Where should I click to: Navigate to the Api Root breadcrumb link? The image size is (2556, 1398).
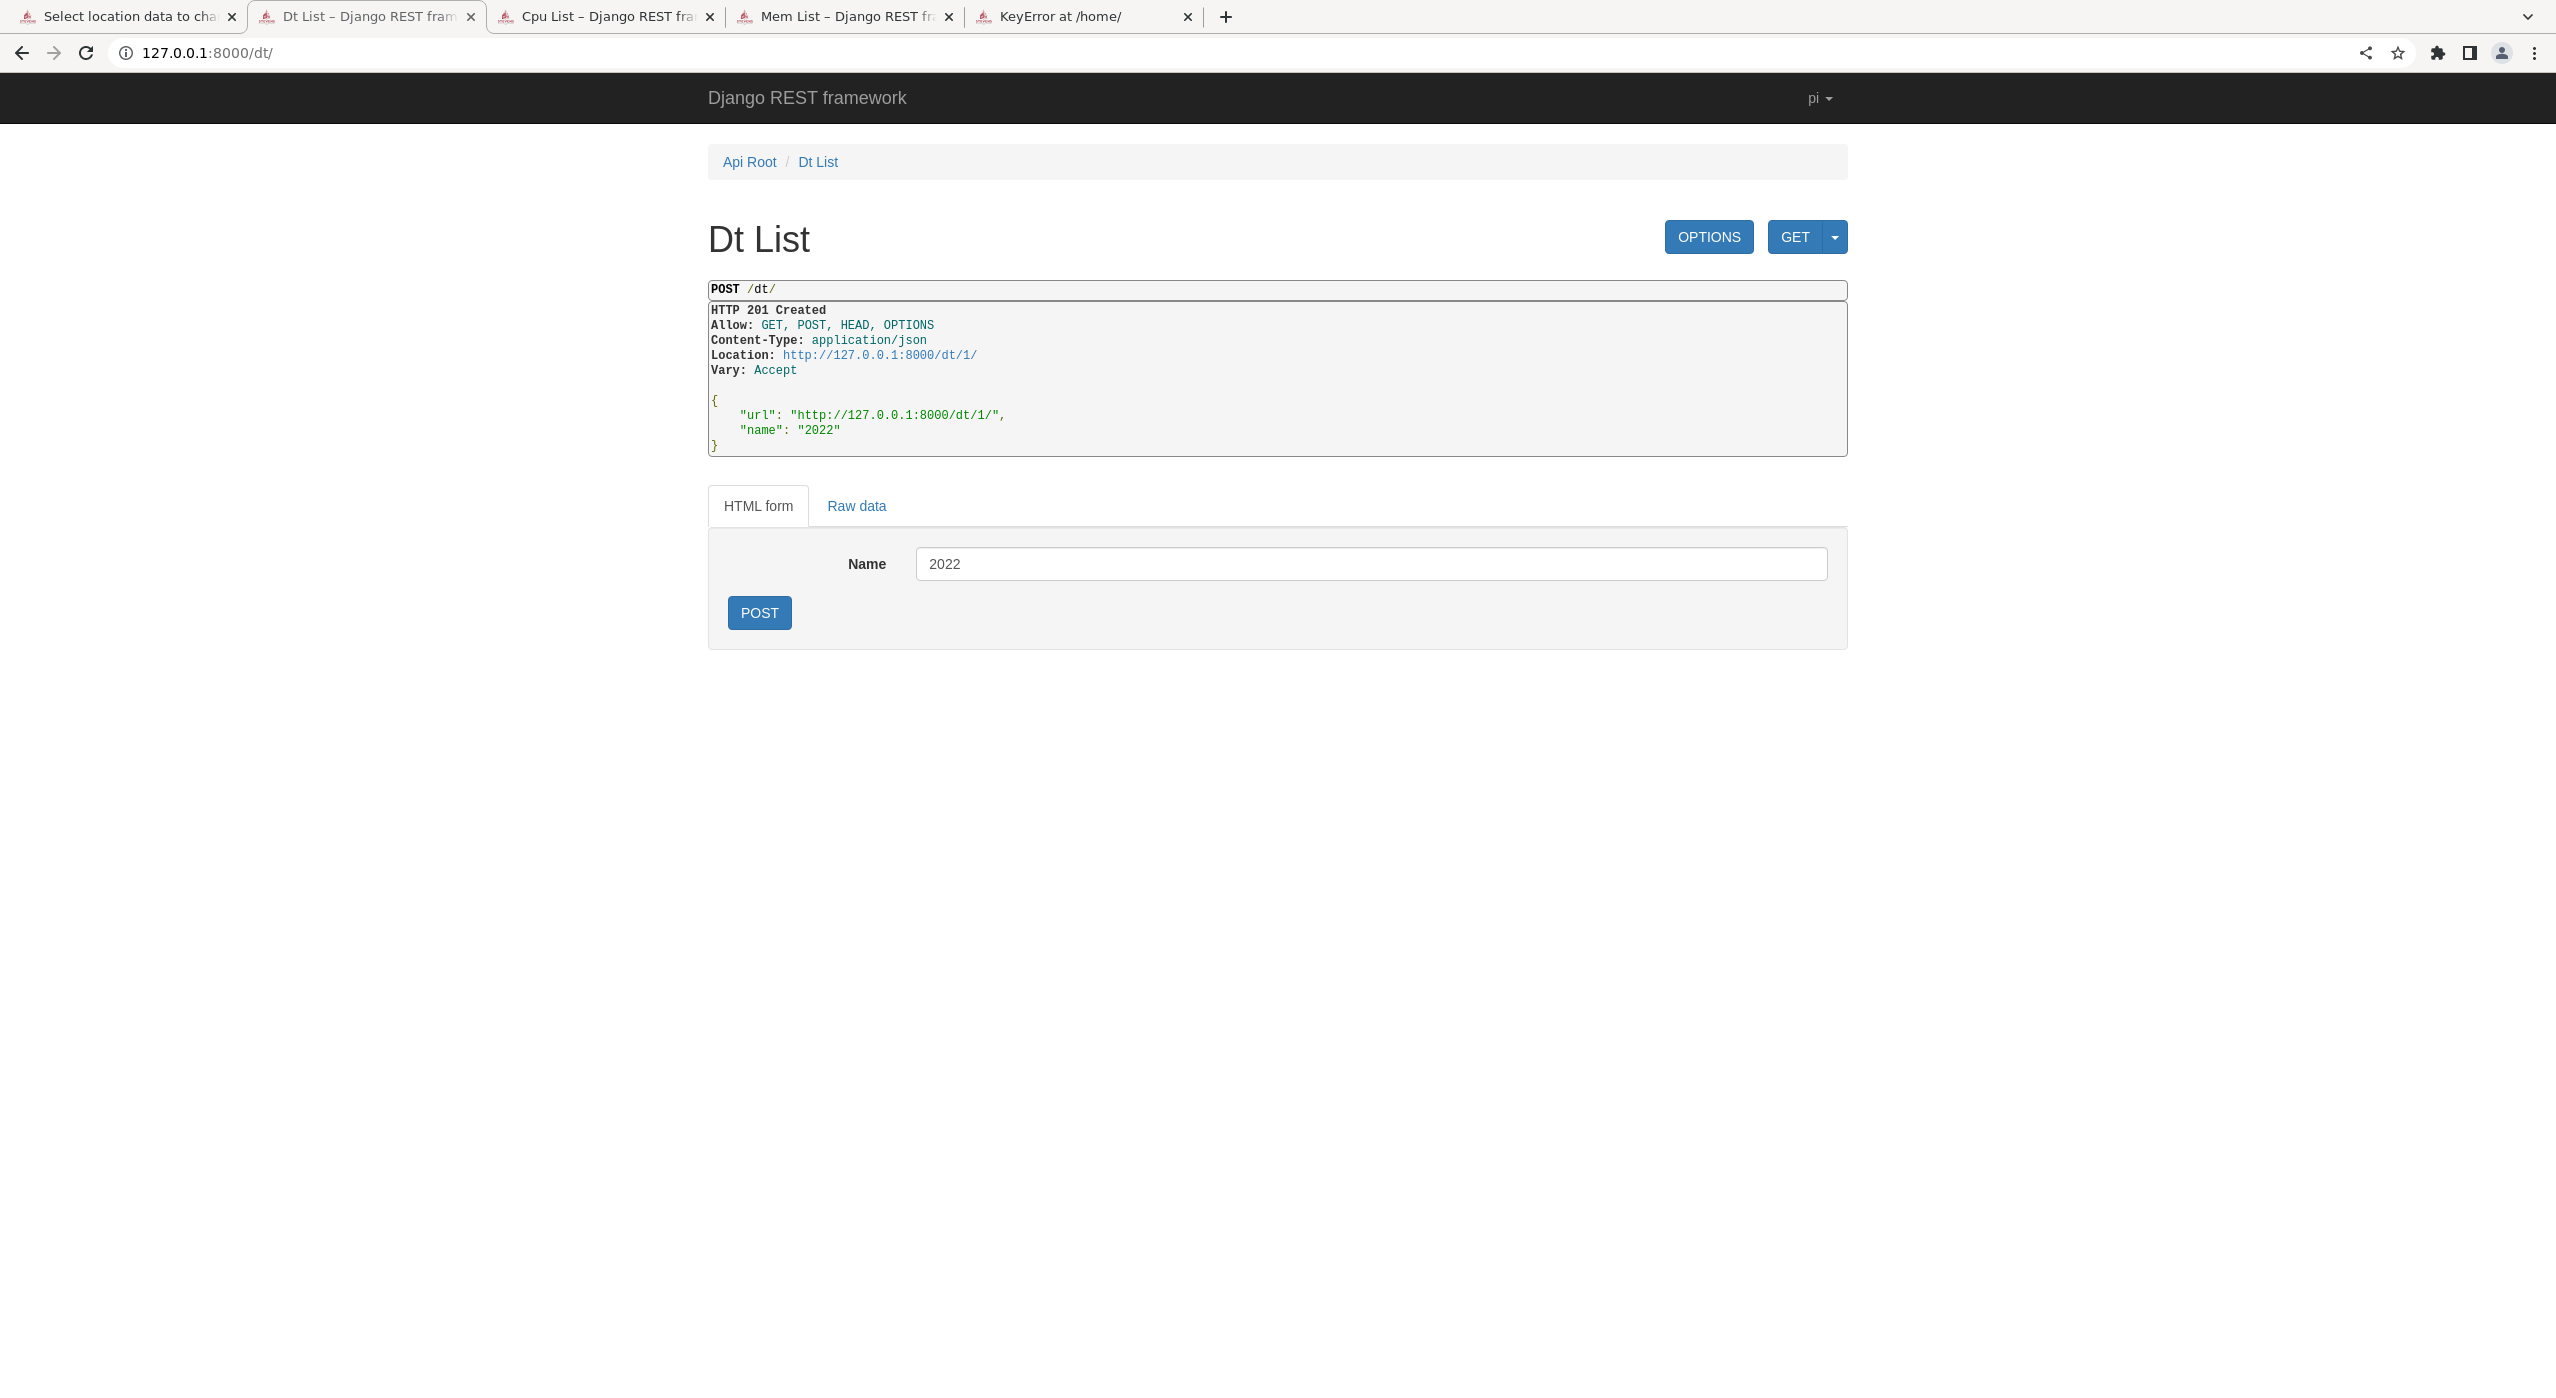point(749,162)
